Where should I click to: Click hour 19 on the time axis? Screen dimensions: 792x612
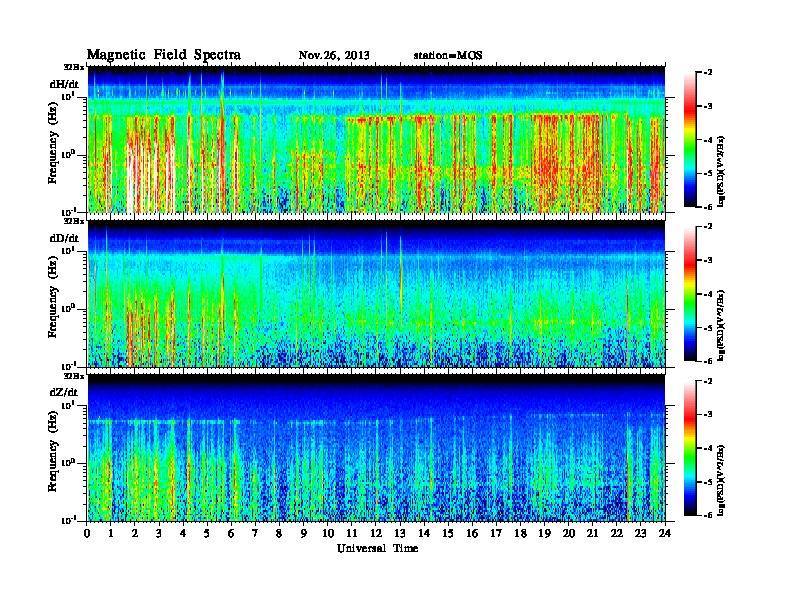(544, 533)
